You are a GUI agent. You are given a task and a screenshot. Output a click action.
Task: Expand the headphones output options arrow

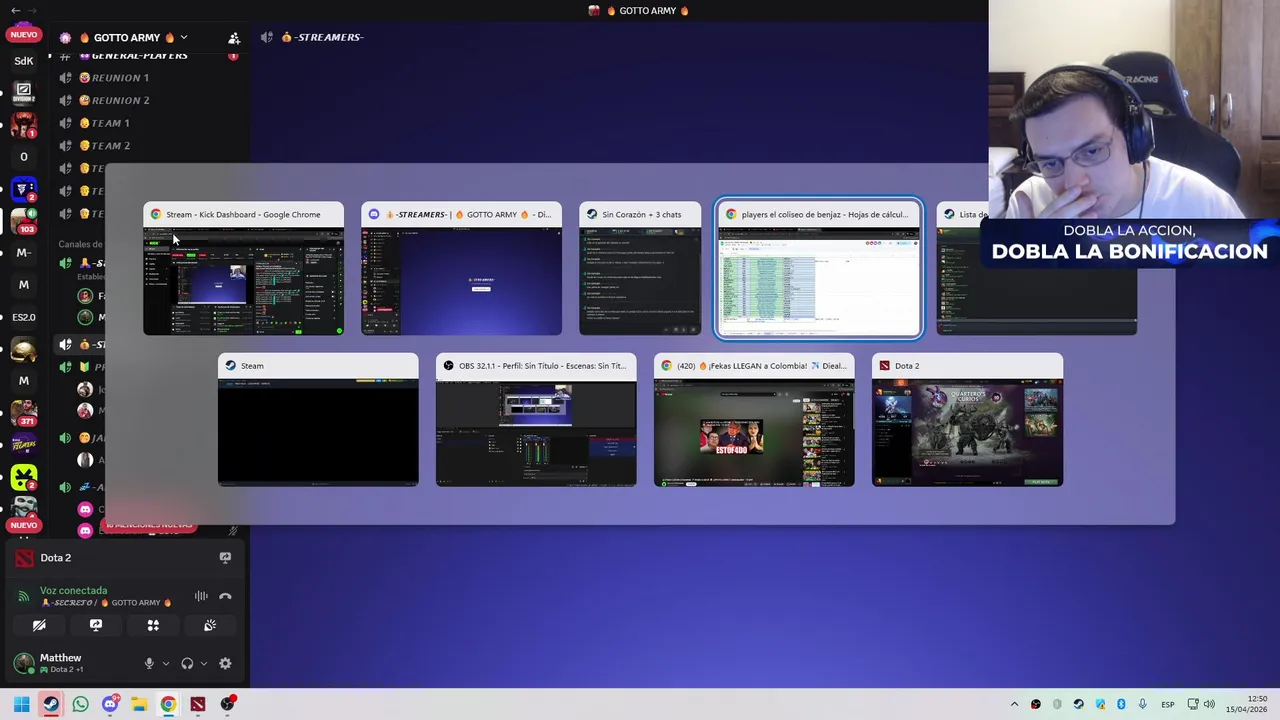(204, 663)
